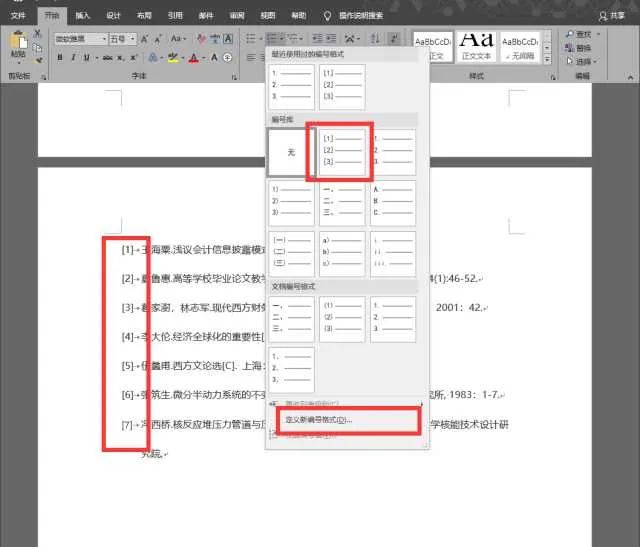The height and width of the screenshot is (547, 640).
Task: Toggle underline formatting
Action: point(87,58)
